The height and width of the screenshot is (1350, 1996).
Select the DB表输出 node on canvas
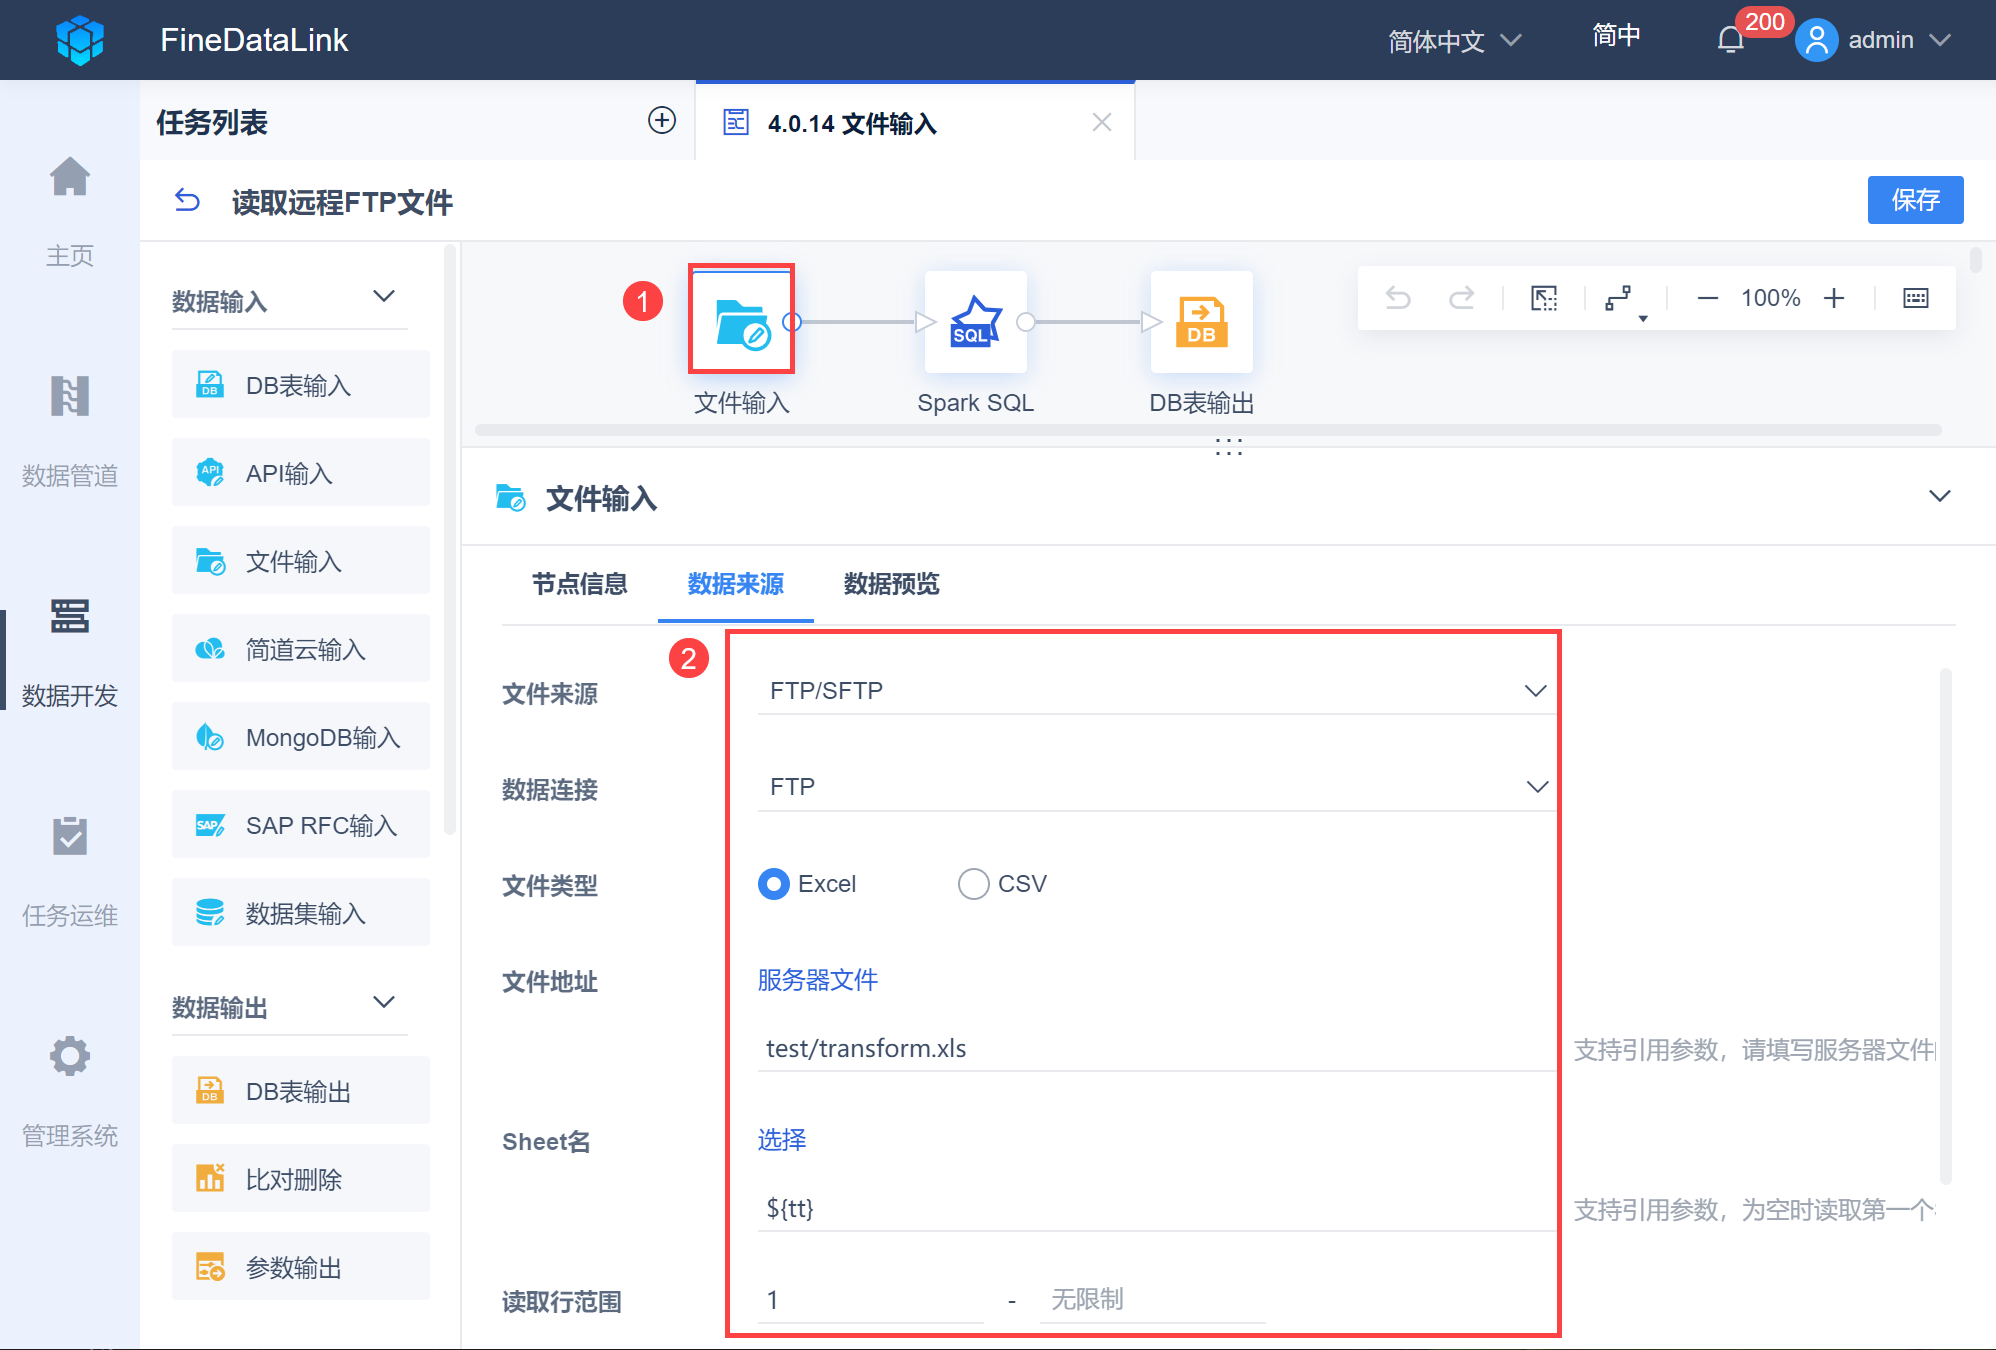point(1201,322)
